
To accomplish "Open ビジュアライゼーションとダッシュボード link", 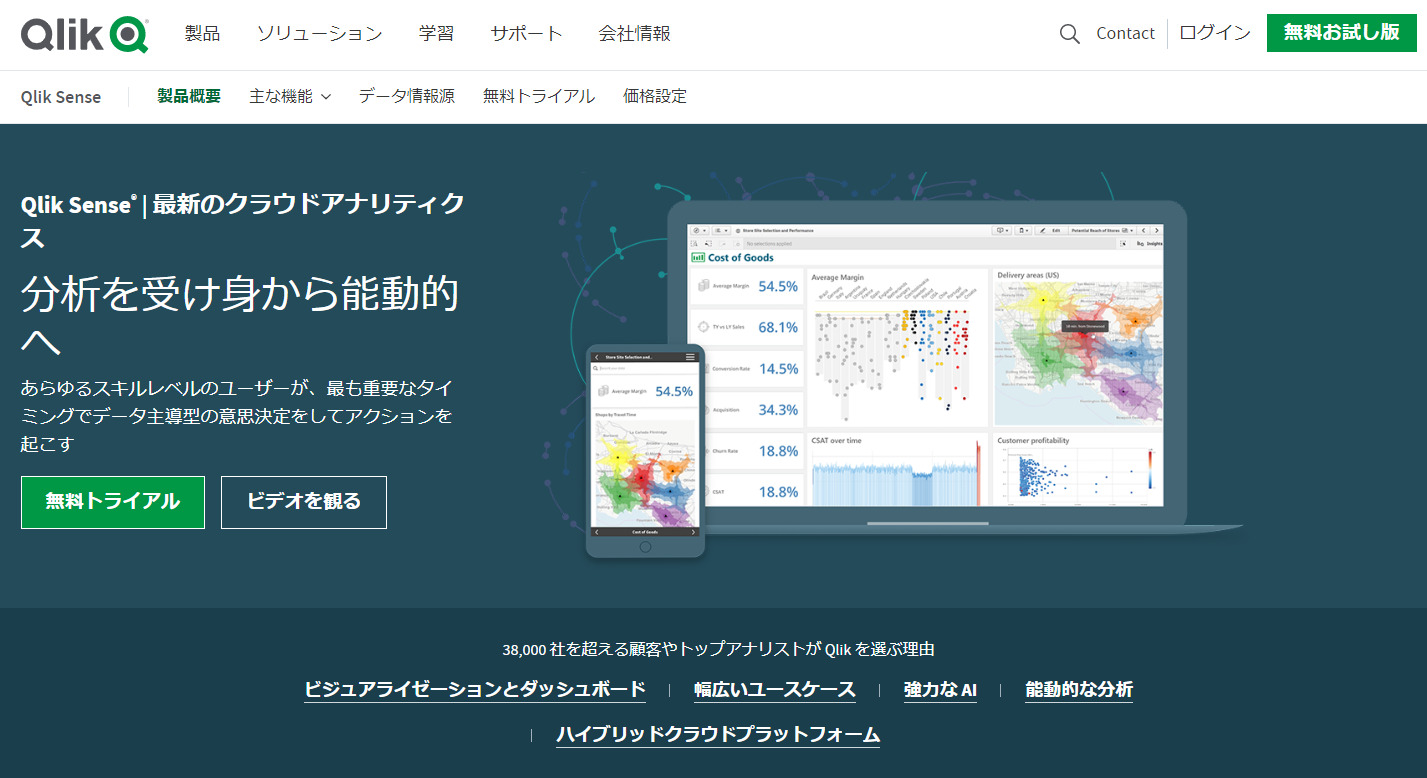I will tap(475, 690).
